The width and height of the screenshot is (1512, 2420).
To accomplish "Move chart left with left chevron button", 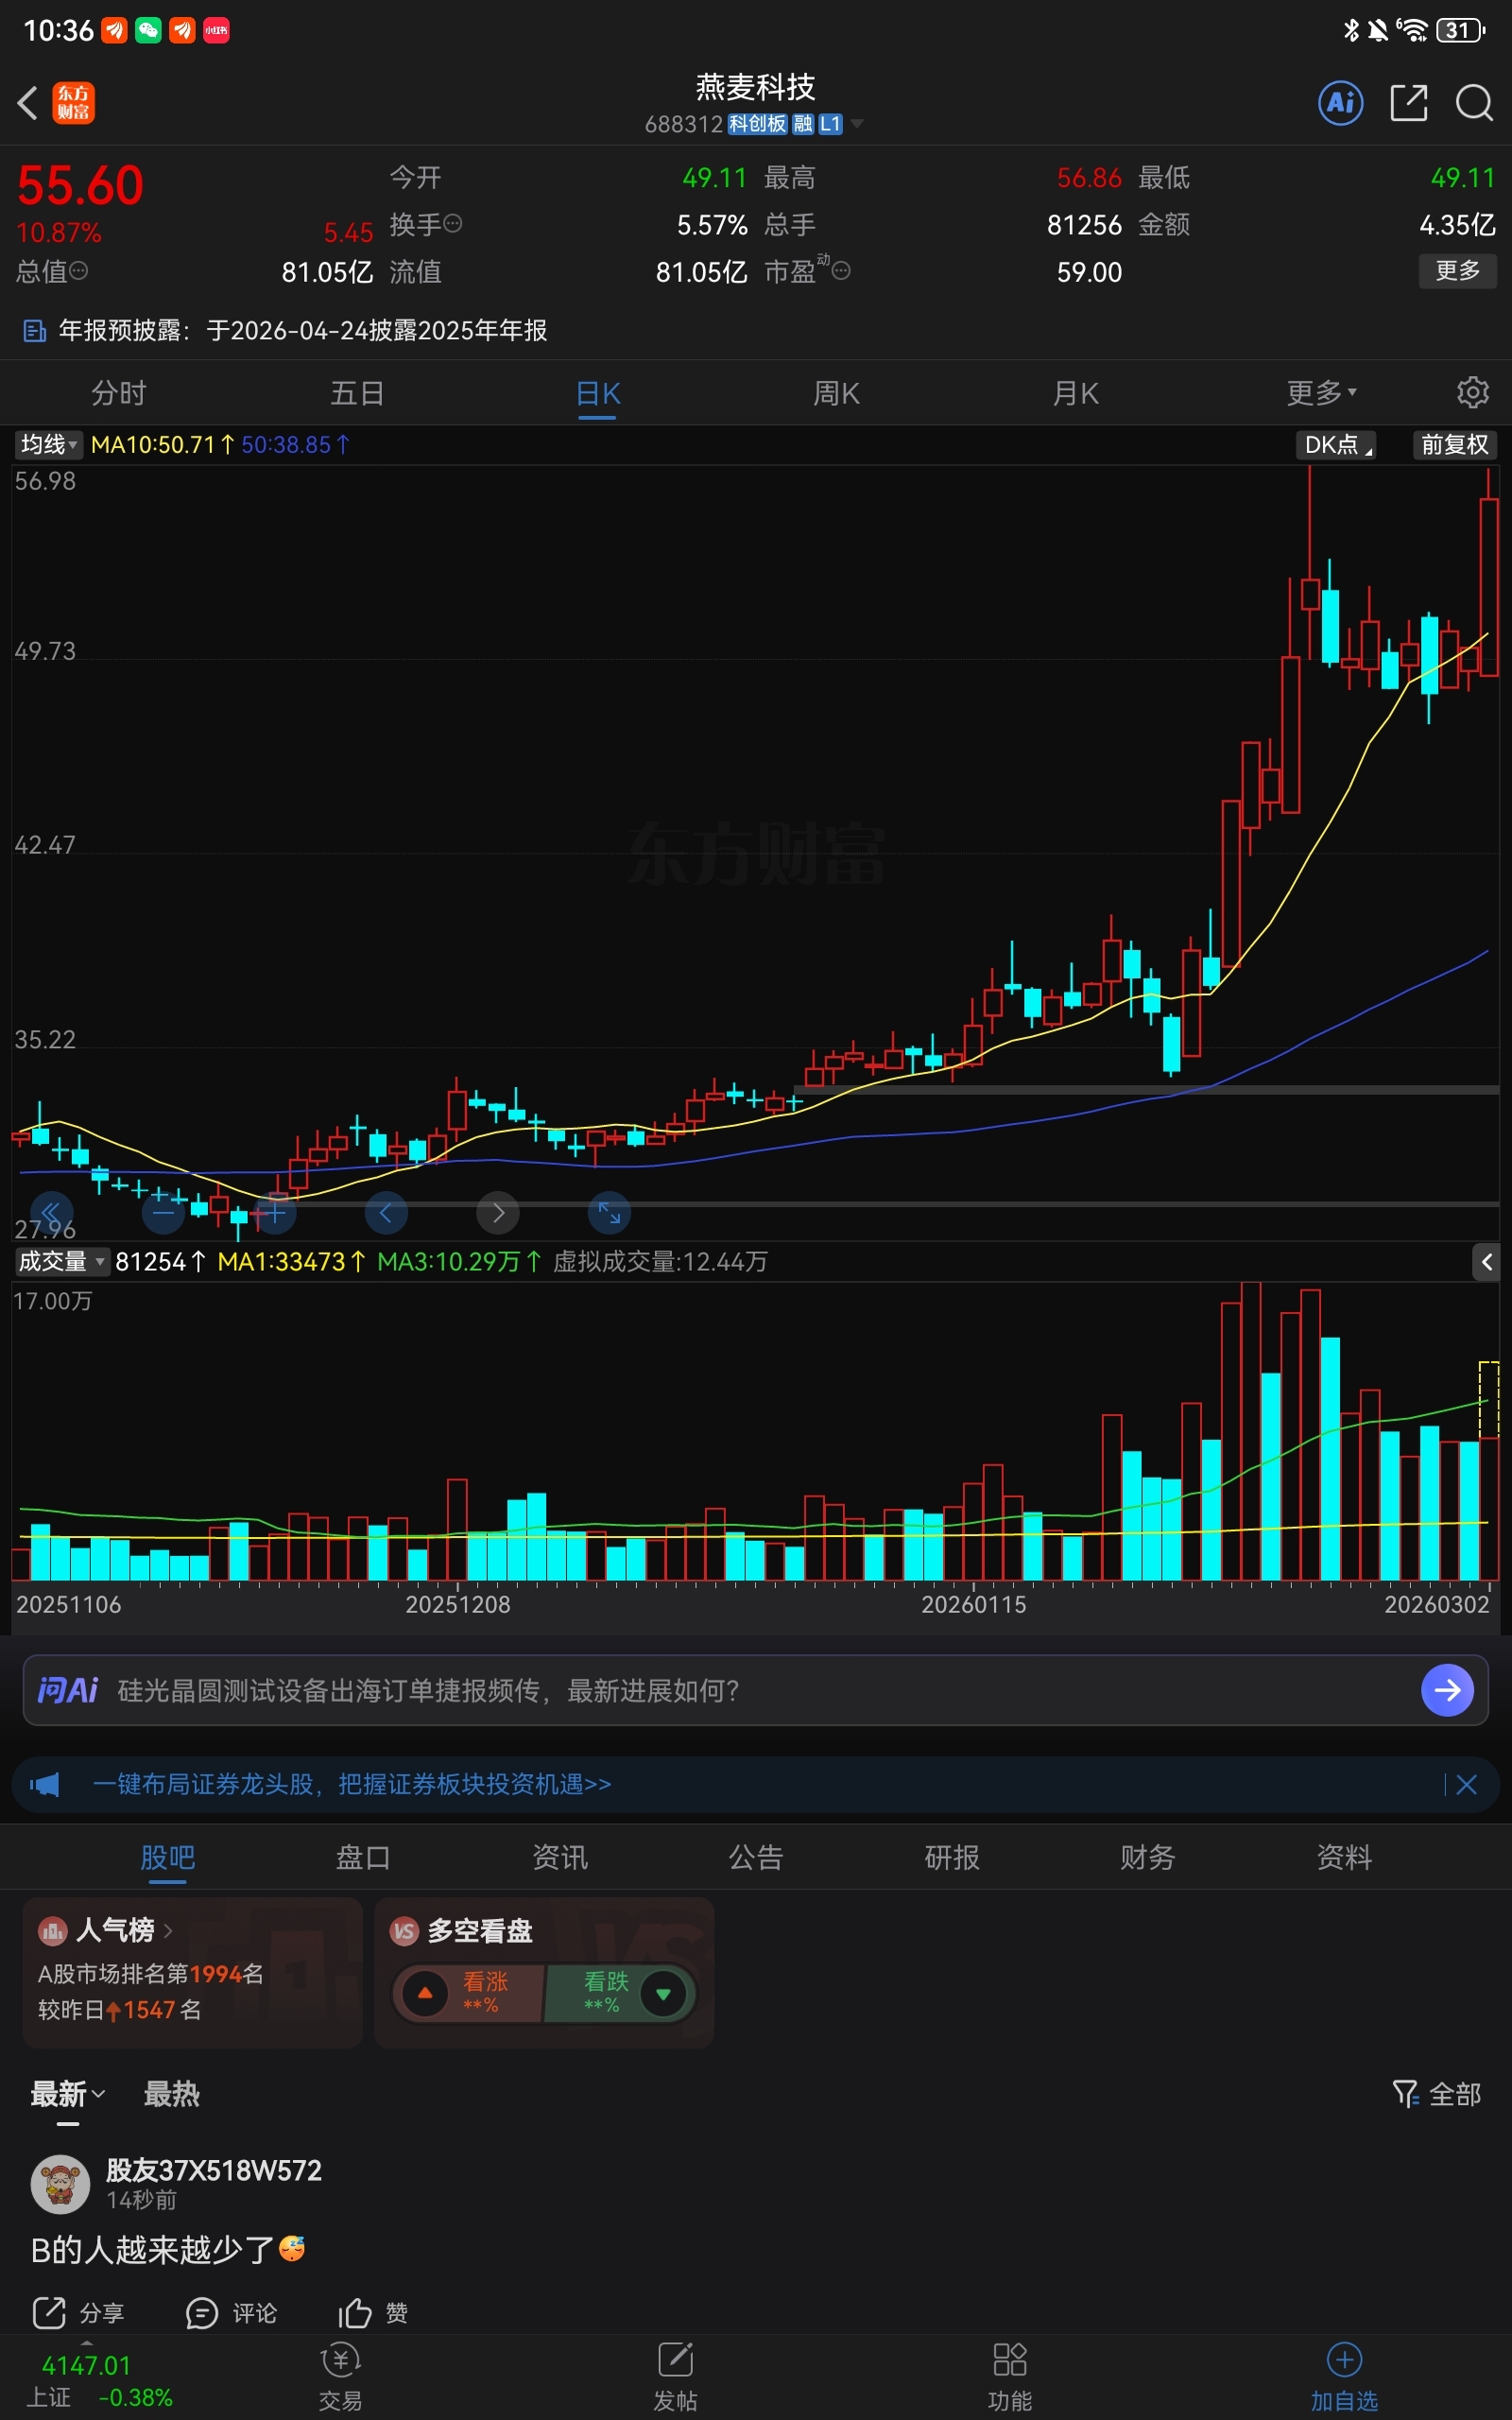I will click(386, 1213).
